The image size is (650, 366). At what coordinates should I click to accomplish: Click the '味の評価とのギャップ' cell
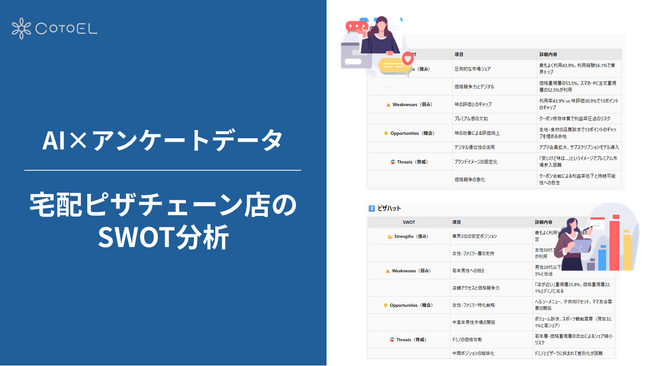pos(474,104)
